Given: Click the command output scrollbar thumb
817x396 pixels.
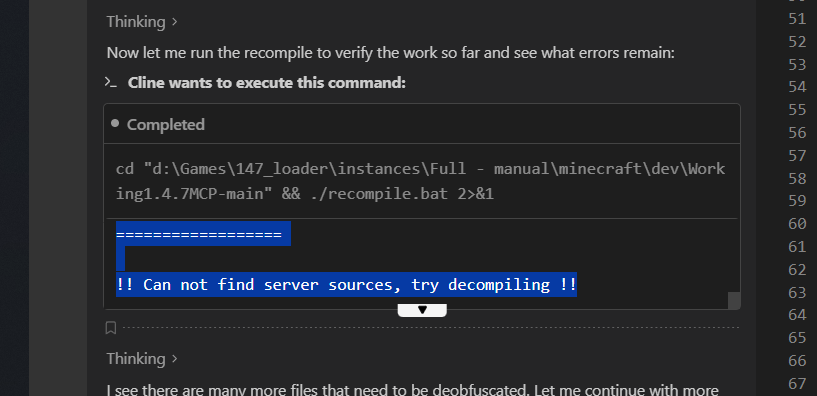Looking at the screenshot, I should pyautogui.click(x=734, y=300).
